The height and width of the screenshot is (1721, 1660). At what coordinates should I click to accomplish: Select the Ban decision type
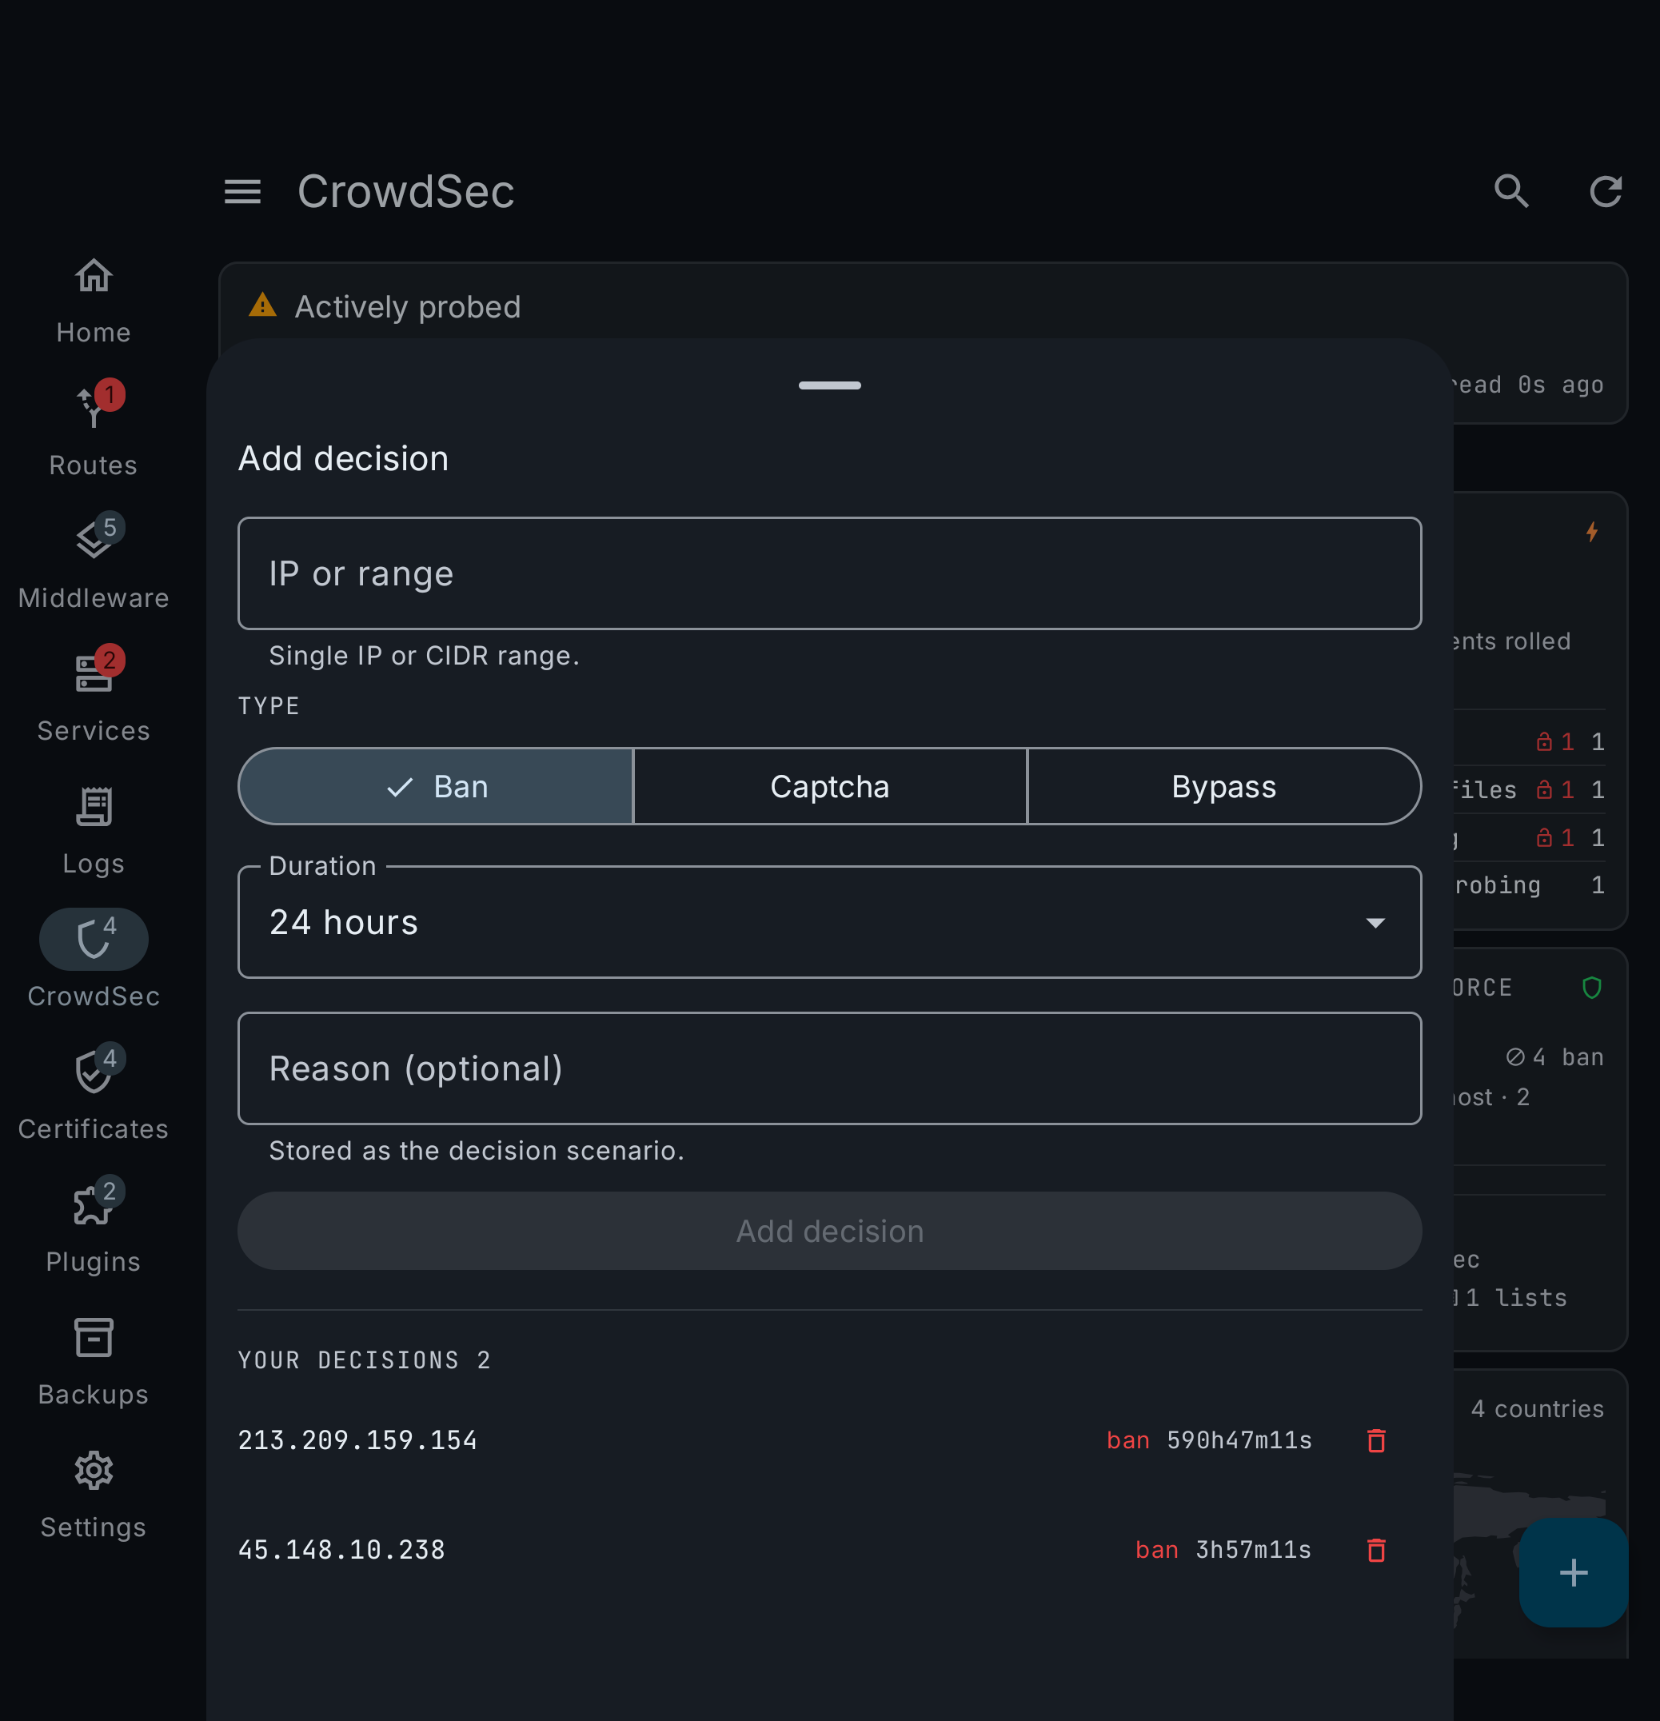(435, 786)
